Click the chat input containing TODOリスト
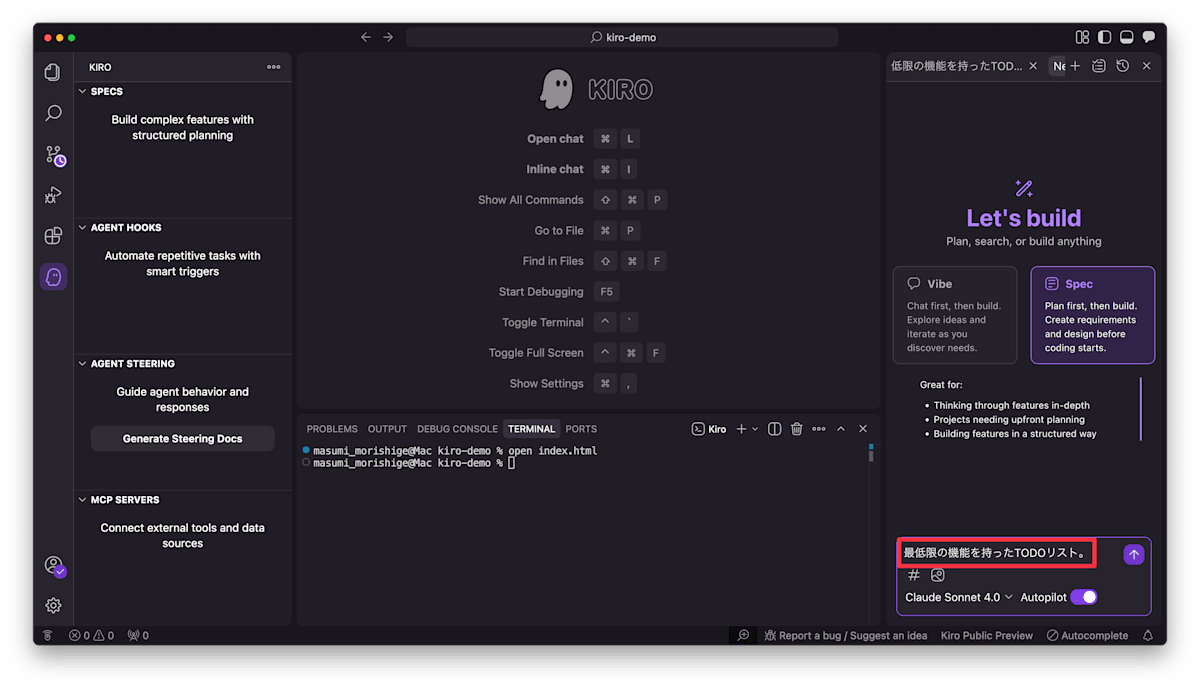Image resolution: width=1200 pixels, height=689 pixels. coord(996,553)
